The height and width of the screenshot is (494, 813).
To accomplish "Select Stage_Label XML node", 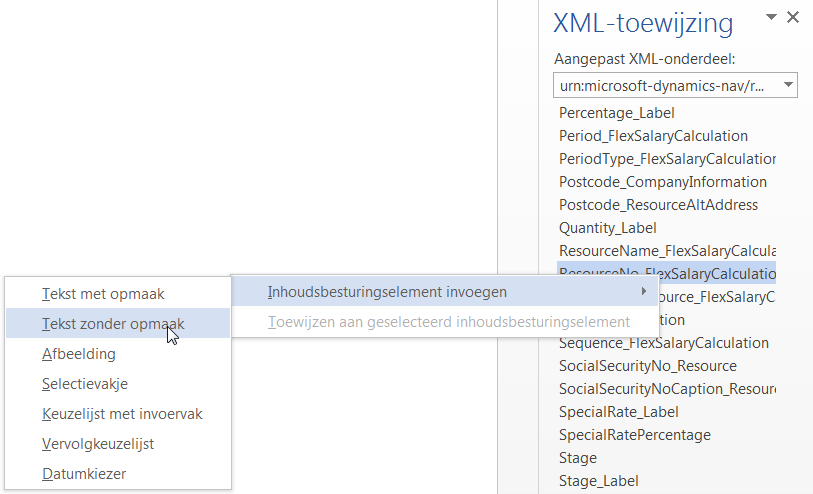I will pos(598,481).
